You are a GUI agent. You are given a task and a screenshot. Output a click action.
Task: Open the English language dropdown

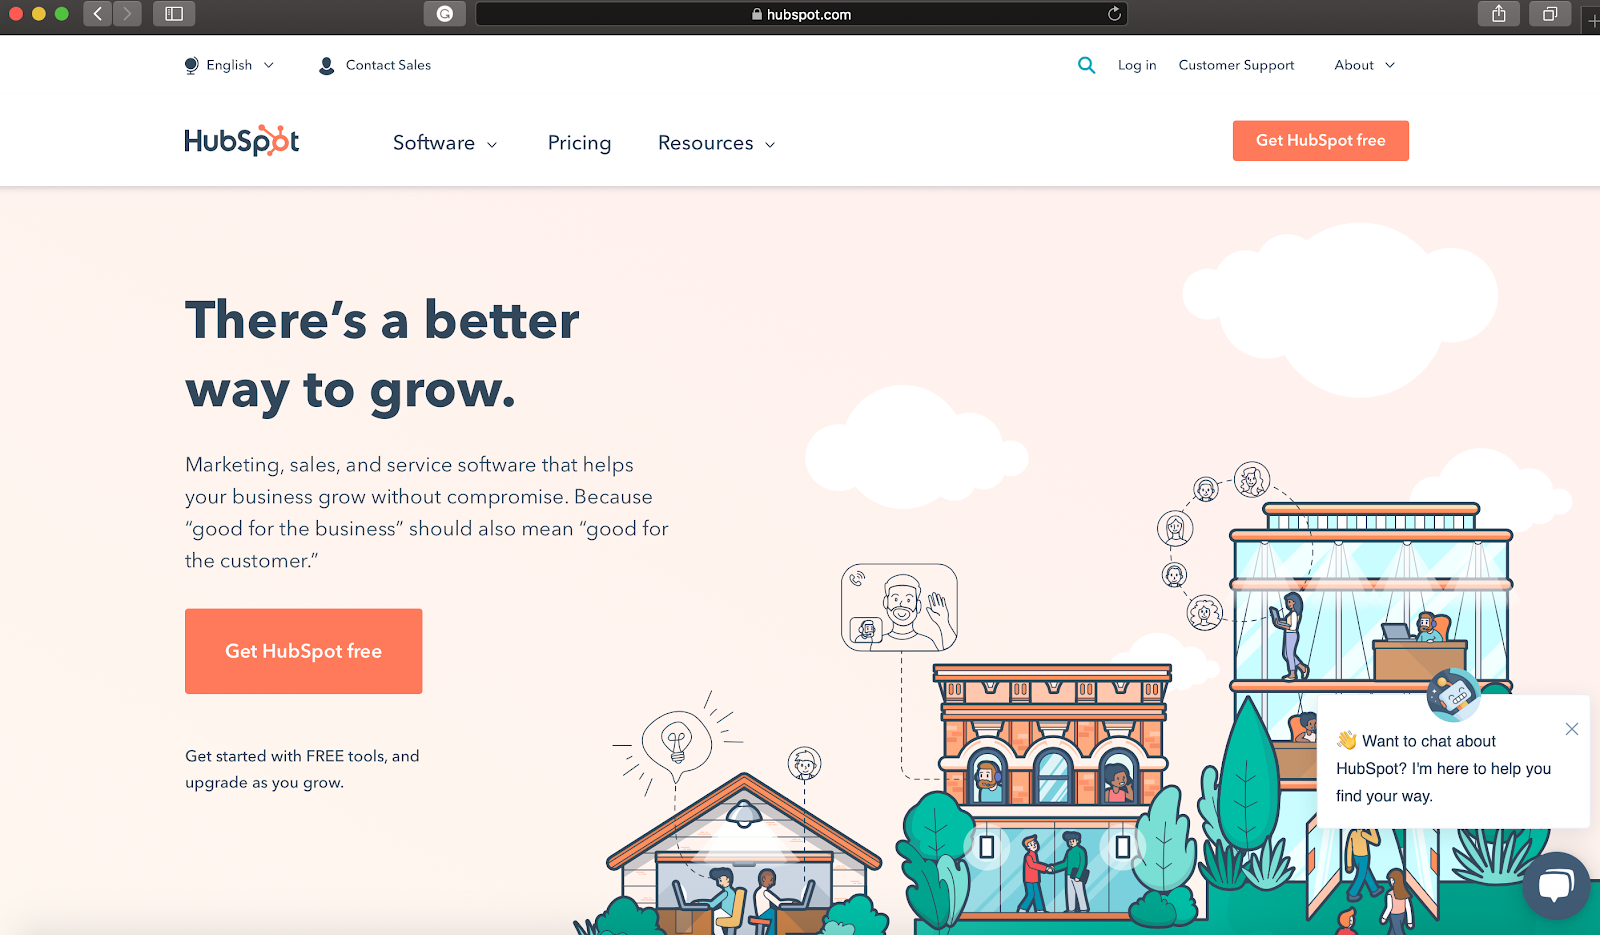point(229,65)
